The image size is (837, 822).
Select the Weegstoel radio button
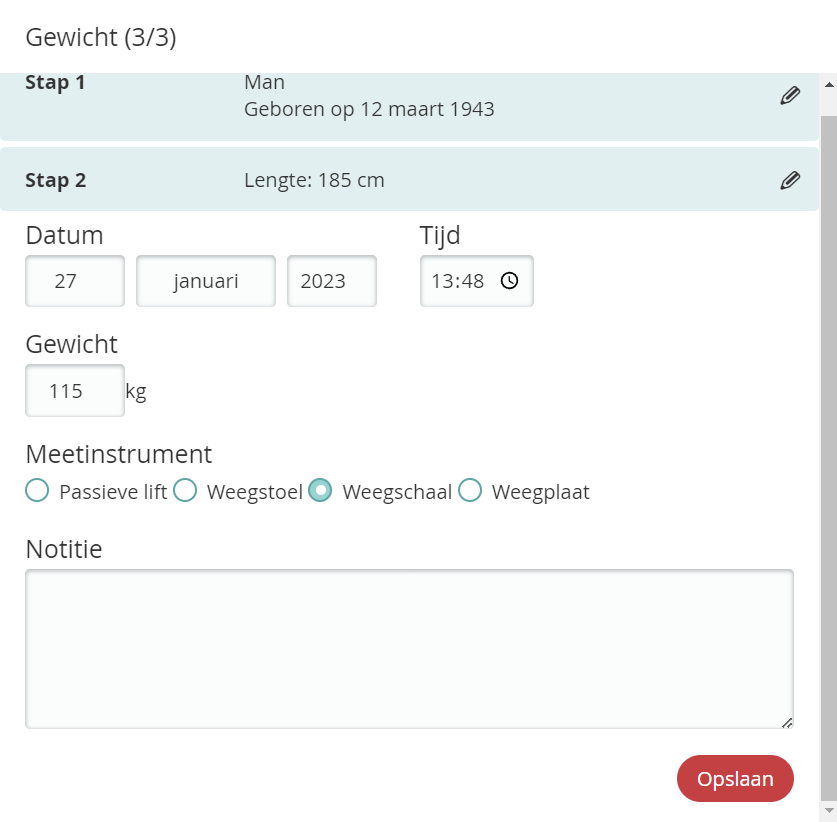pos(185,491)
